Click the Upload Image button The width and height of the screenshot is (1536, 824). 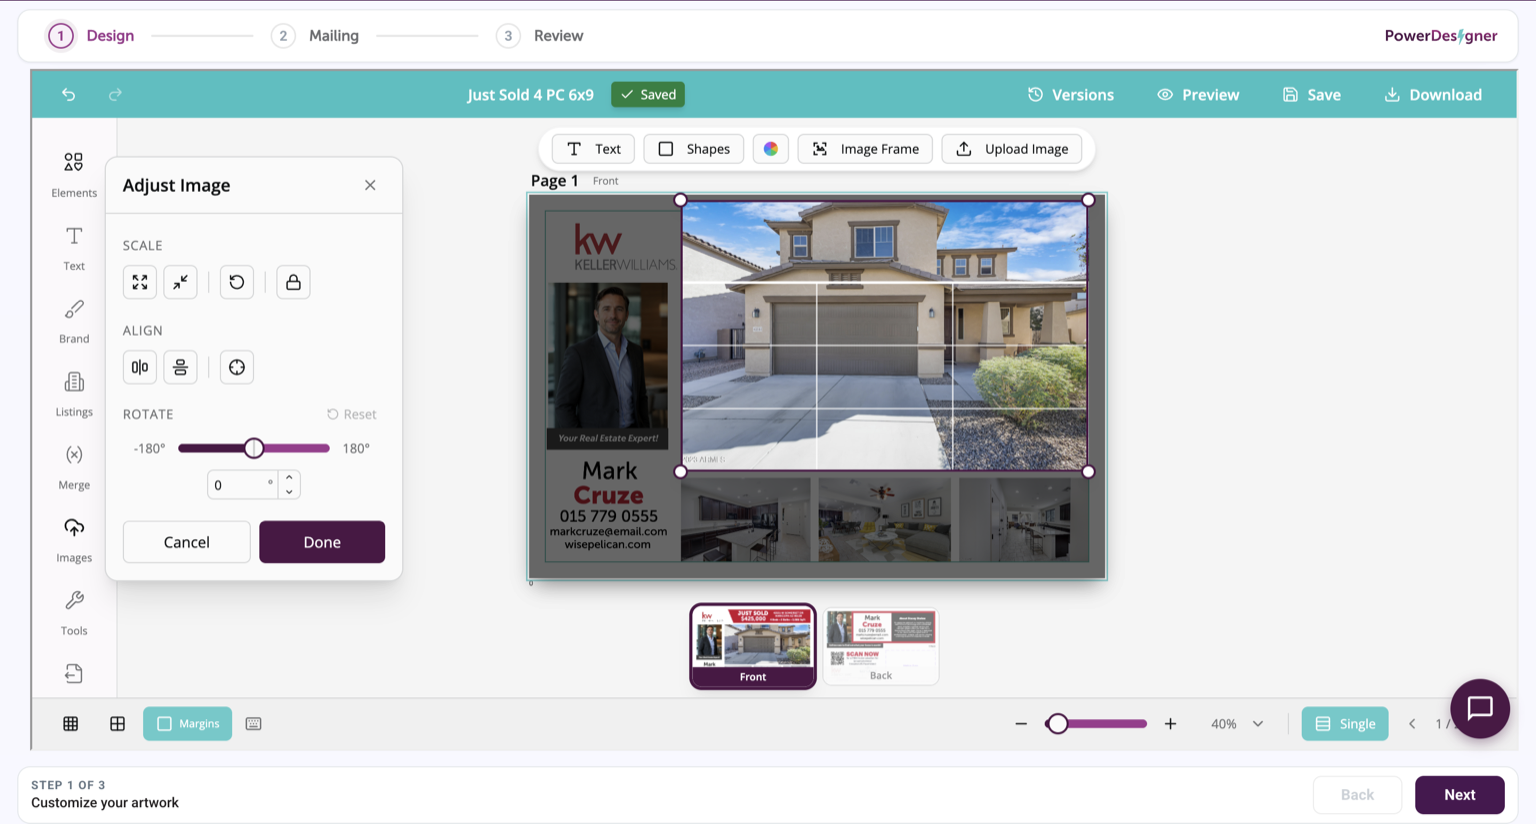1012,149
